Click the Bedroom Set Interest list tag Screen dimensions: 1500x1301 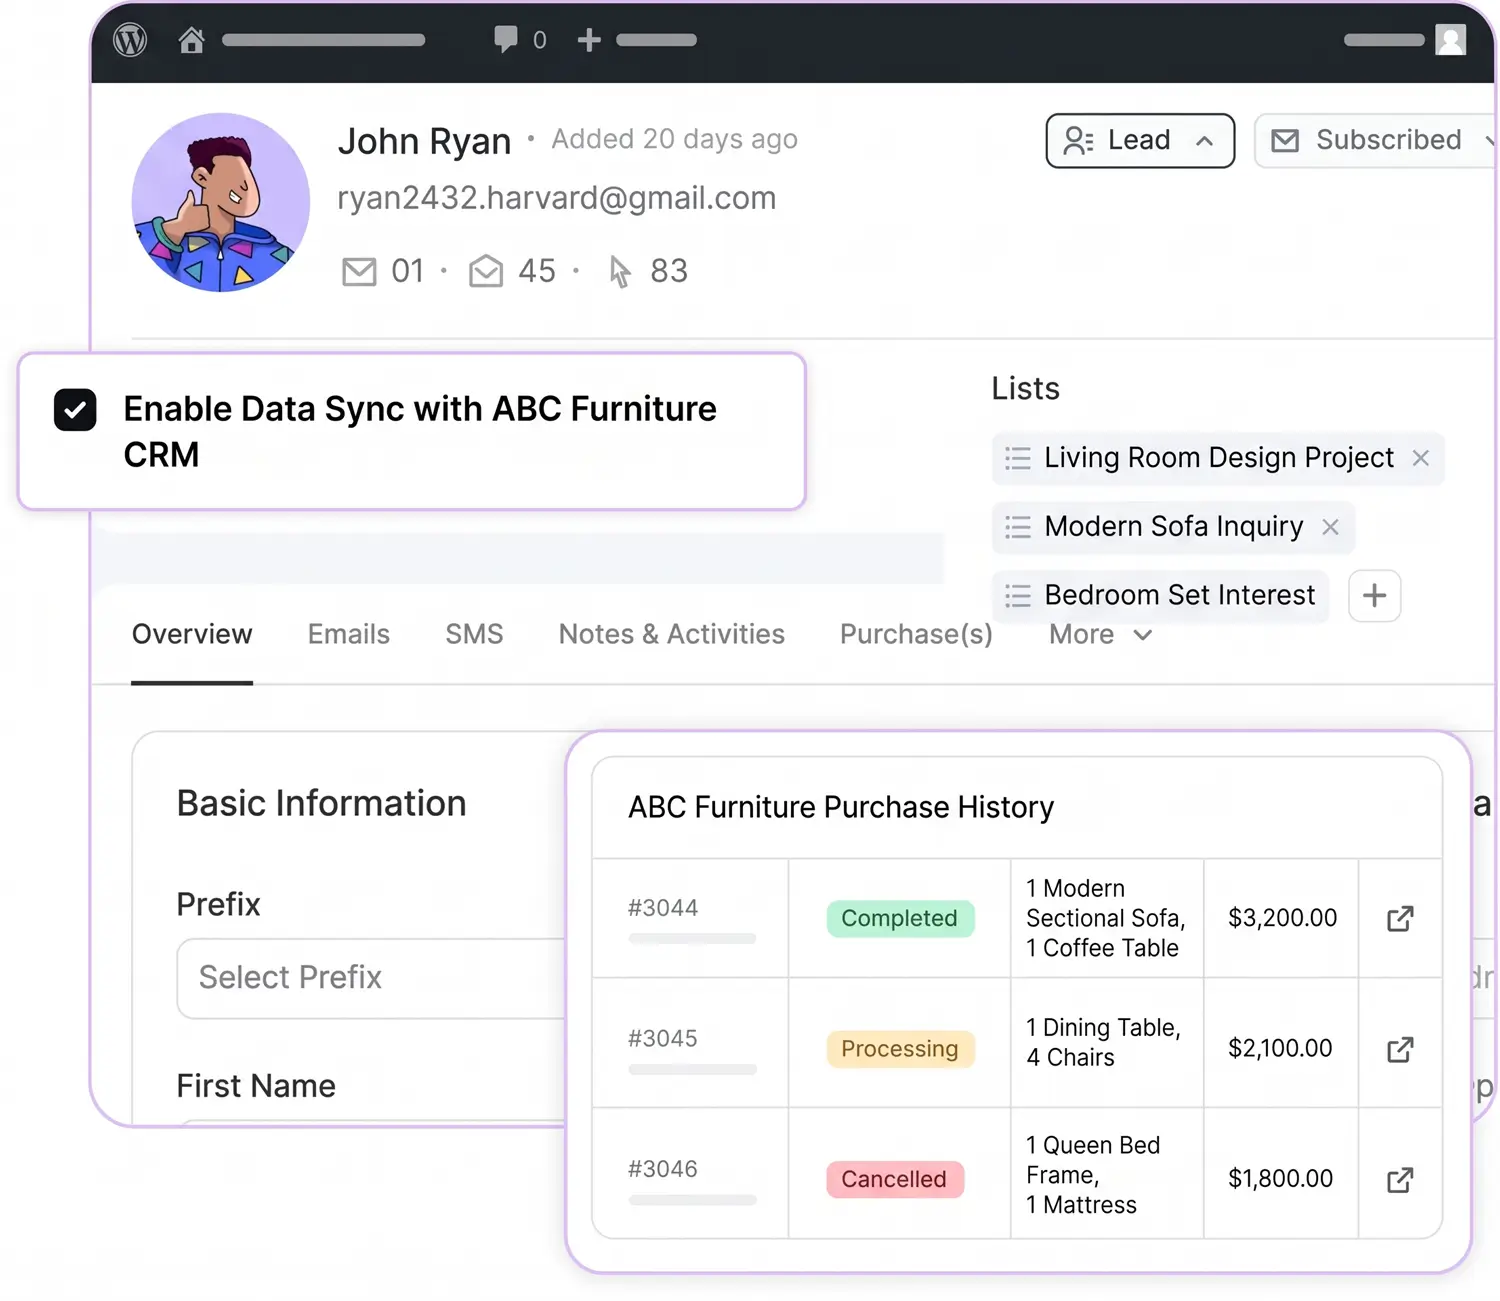tap(1160, 596)
